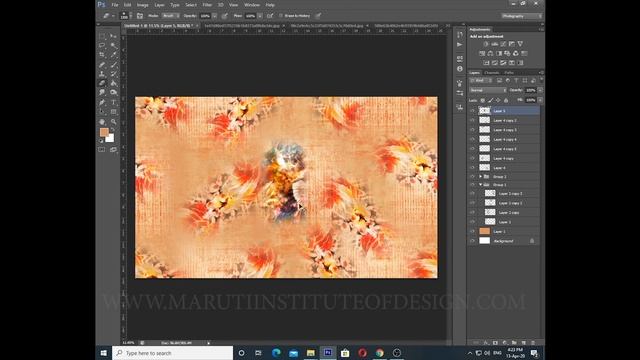The image size is (640, 360).
Task: Expand Group 2 folder arrow
Action: 480,177
